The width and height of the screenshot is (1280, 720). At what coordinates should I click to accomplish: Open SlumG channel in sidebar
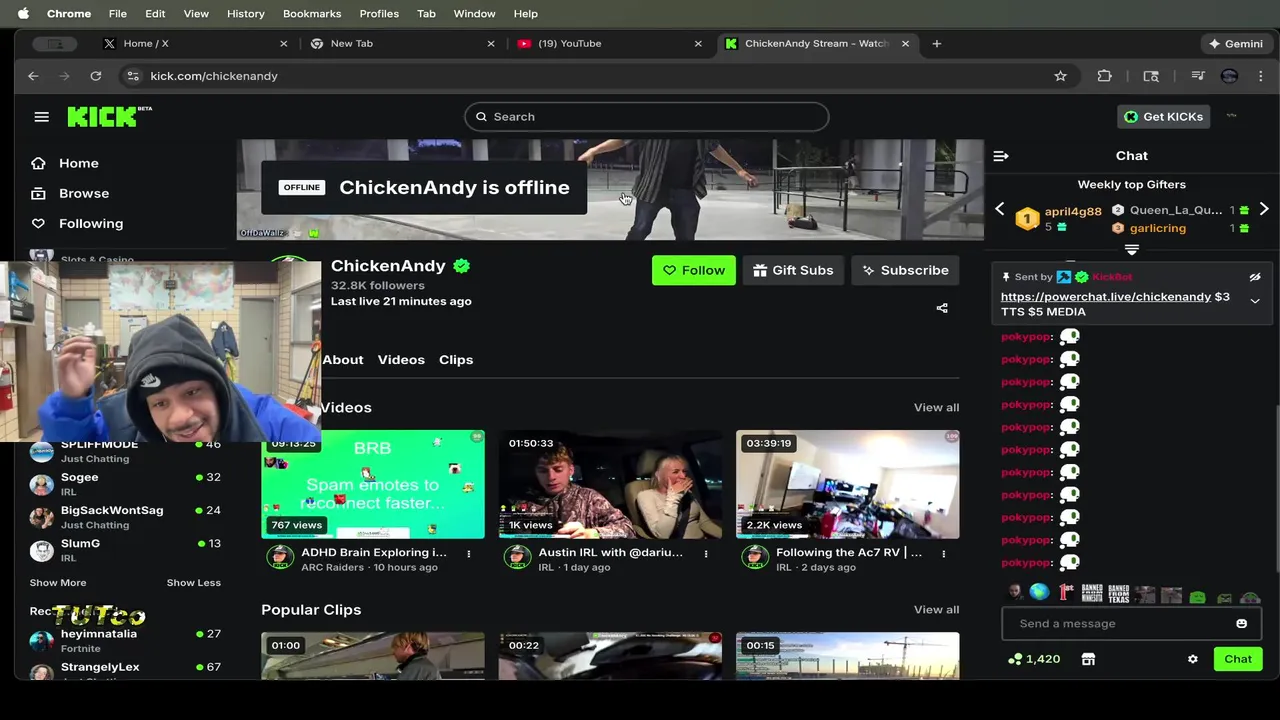125,550
